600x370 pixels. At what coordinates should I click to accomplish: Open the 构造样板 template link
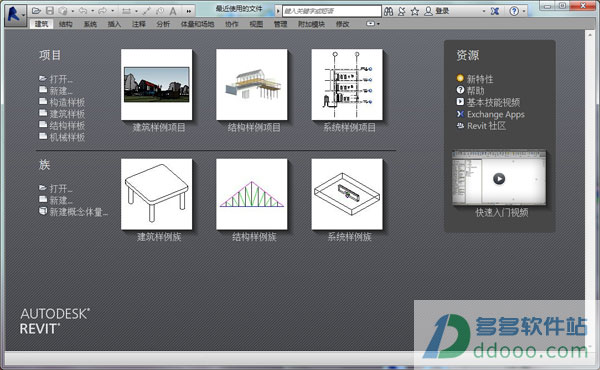pyautogui.click(x=67, y=102)
